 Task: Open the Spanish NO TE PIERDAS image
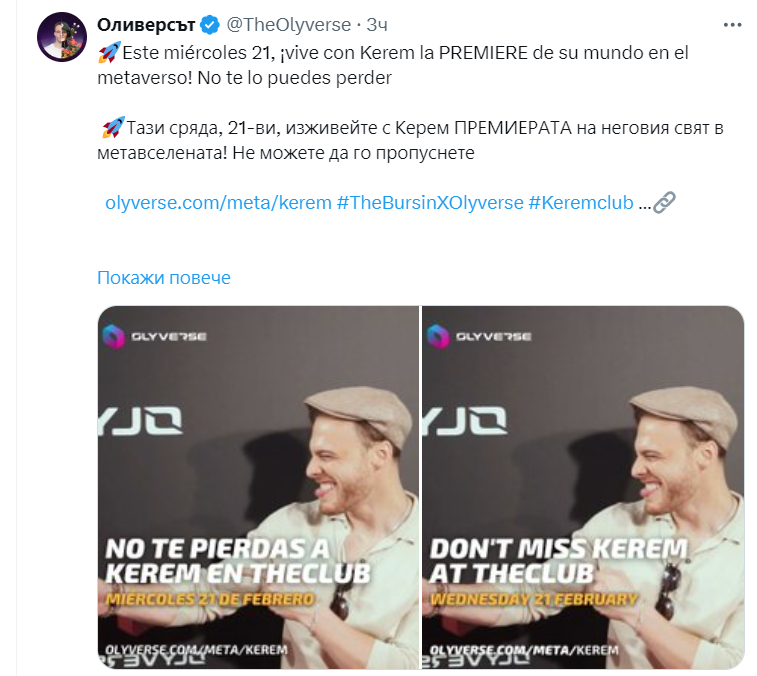tap(258, 487)
